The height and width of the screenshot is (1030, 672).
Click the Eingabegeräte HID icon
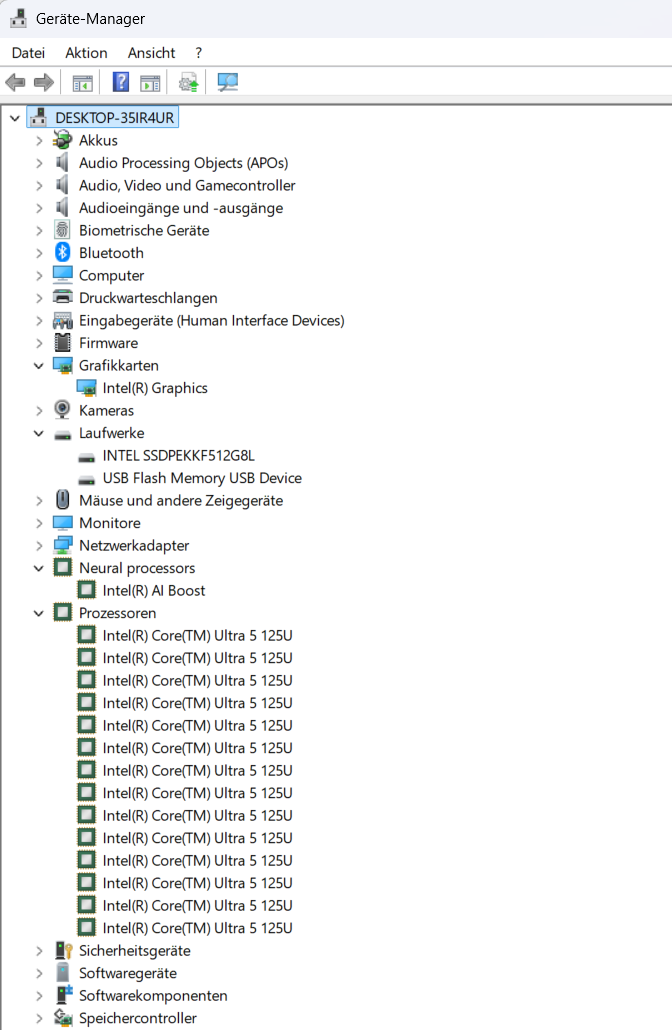coord(62,320)
